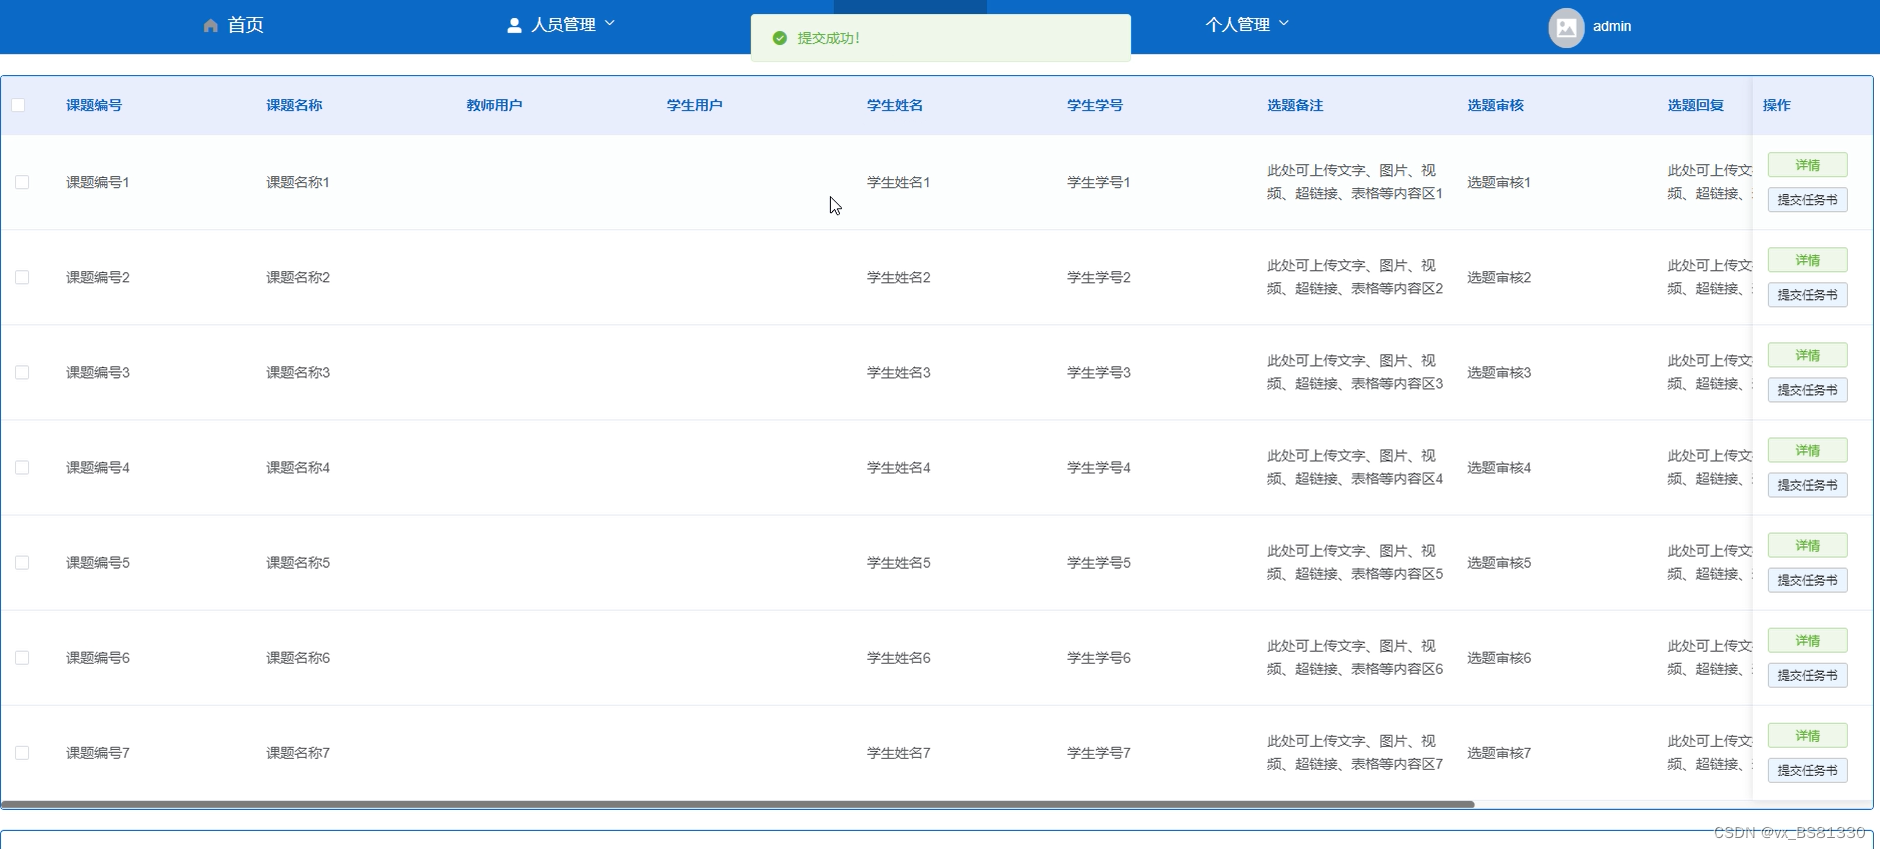Click the admin username label
This screenshot has width=1880, height=849.
coord(1612,27)
